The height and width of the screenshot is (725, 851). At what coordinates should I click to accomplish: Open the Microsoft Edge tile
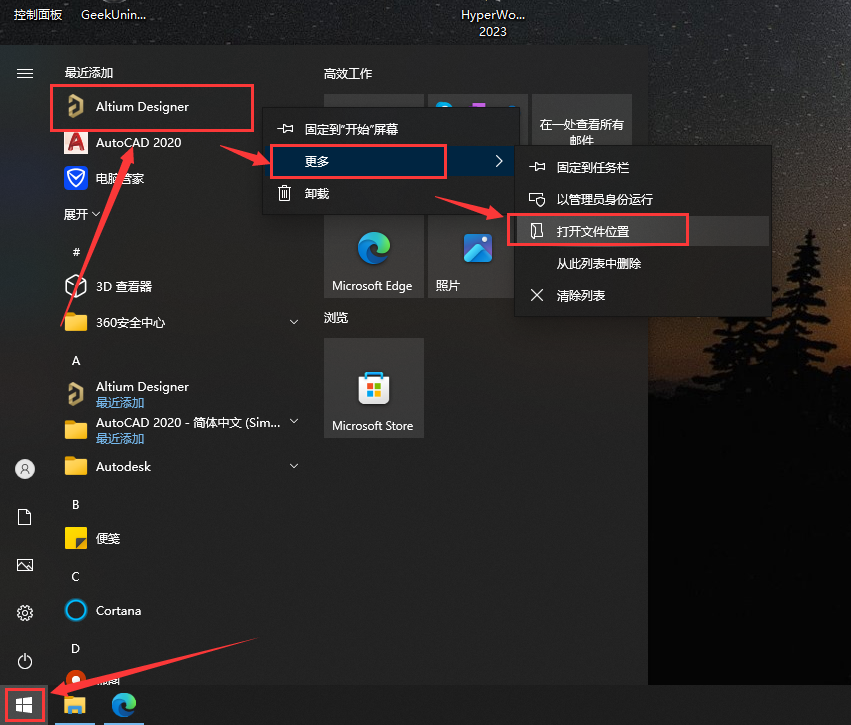coord(373,257)
